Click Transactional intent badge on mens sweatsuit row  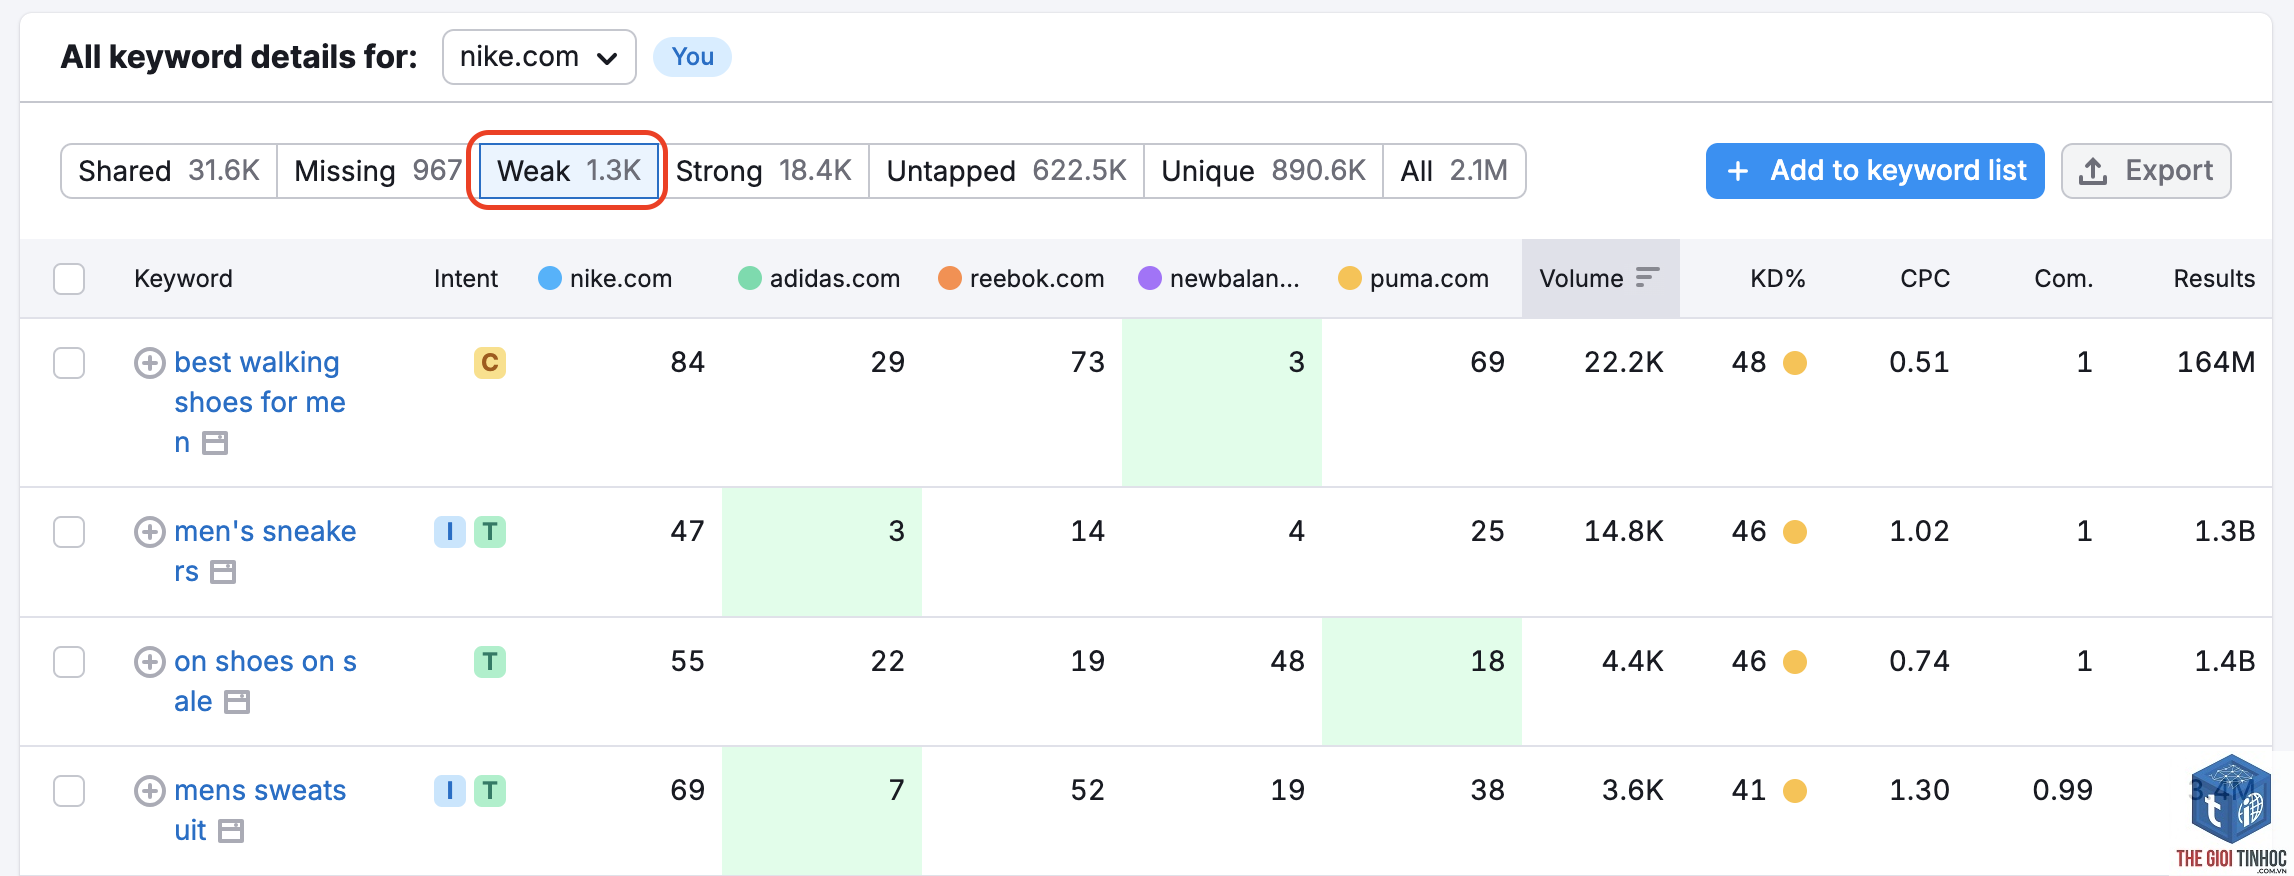coord(490,791)
